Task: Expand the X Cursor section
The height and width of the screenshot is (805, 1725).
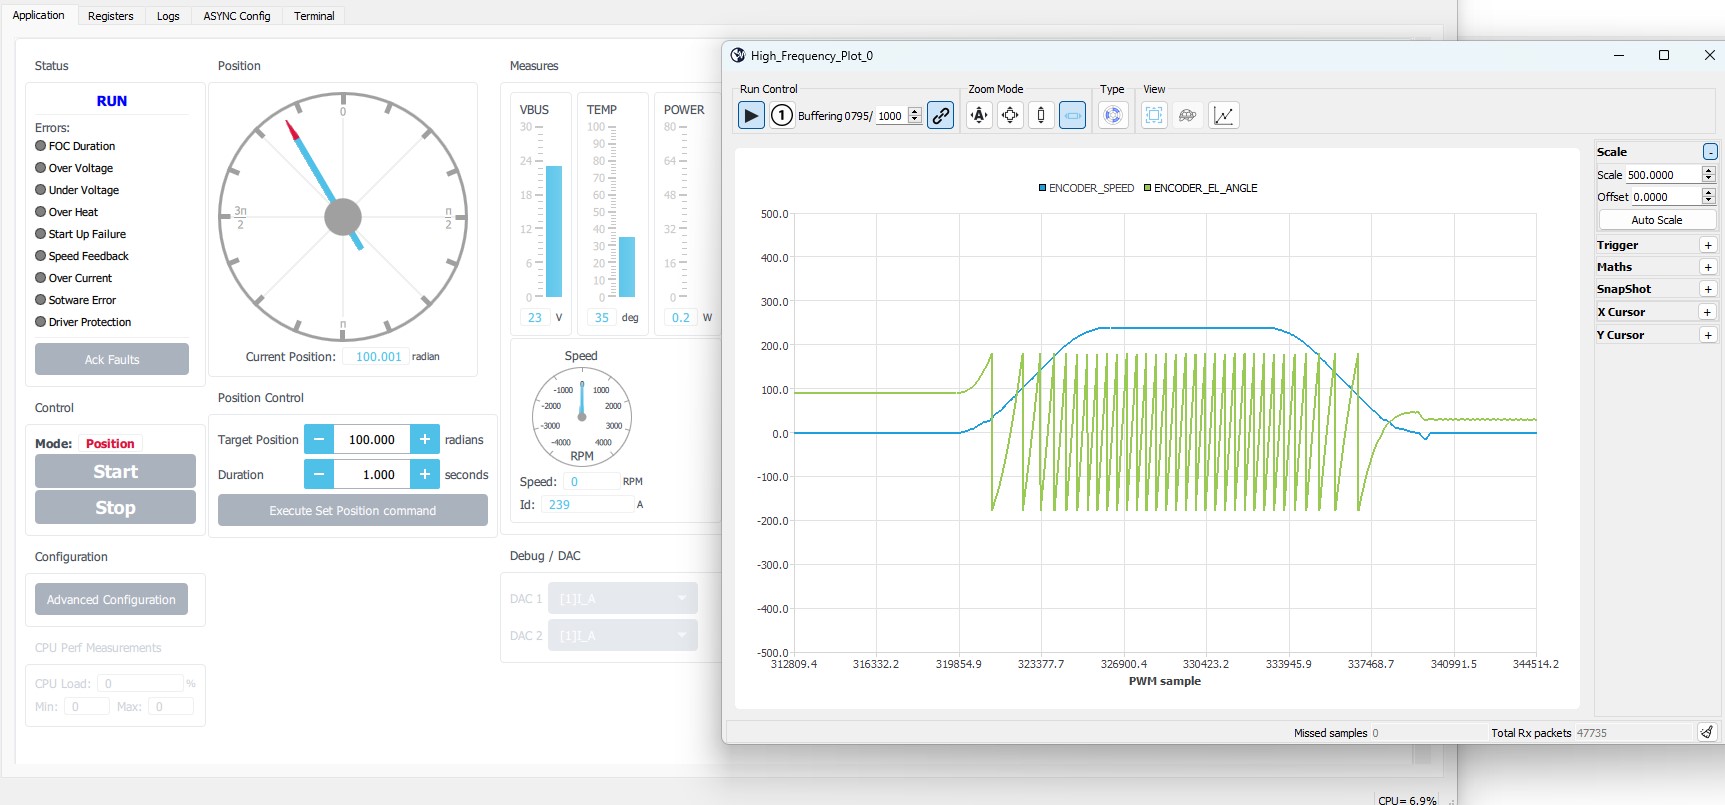Action: [x=1708, y=312]
